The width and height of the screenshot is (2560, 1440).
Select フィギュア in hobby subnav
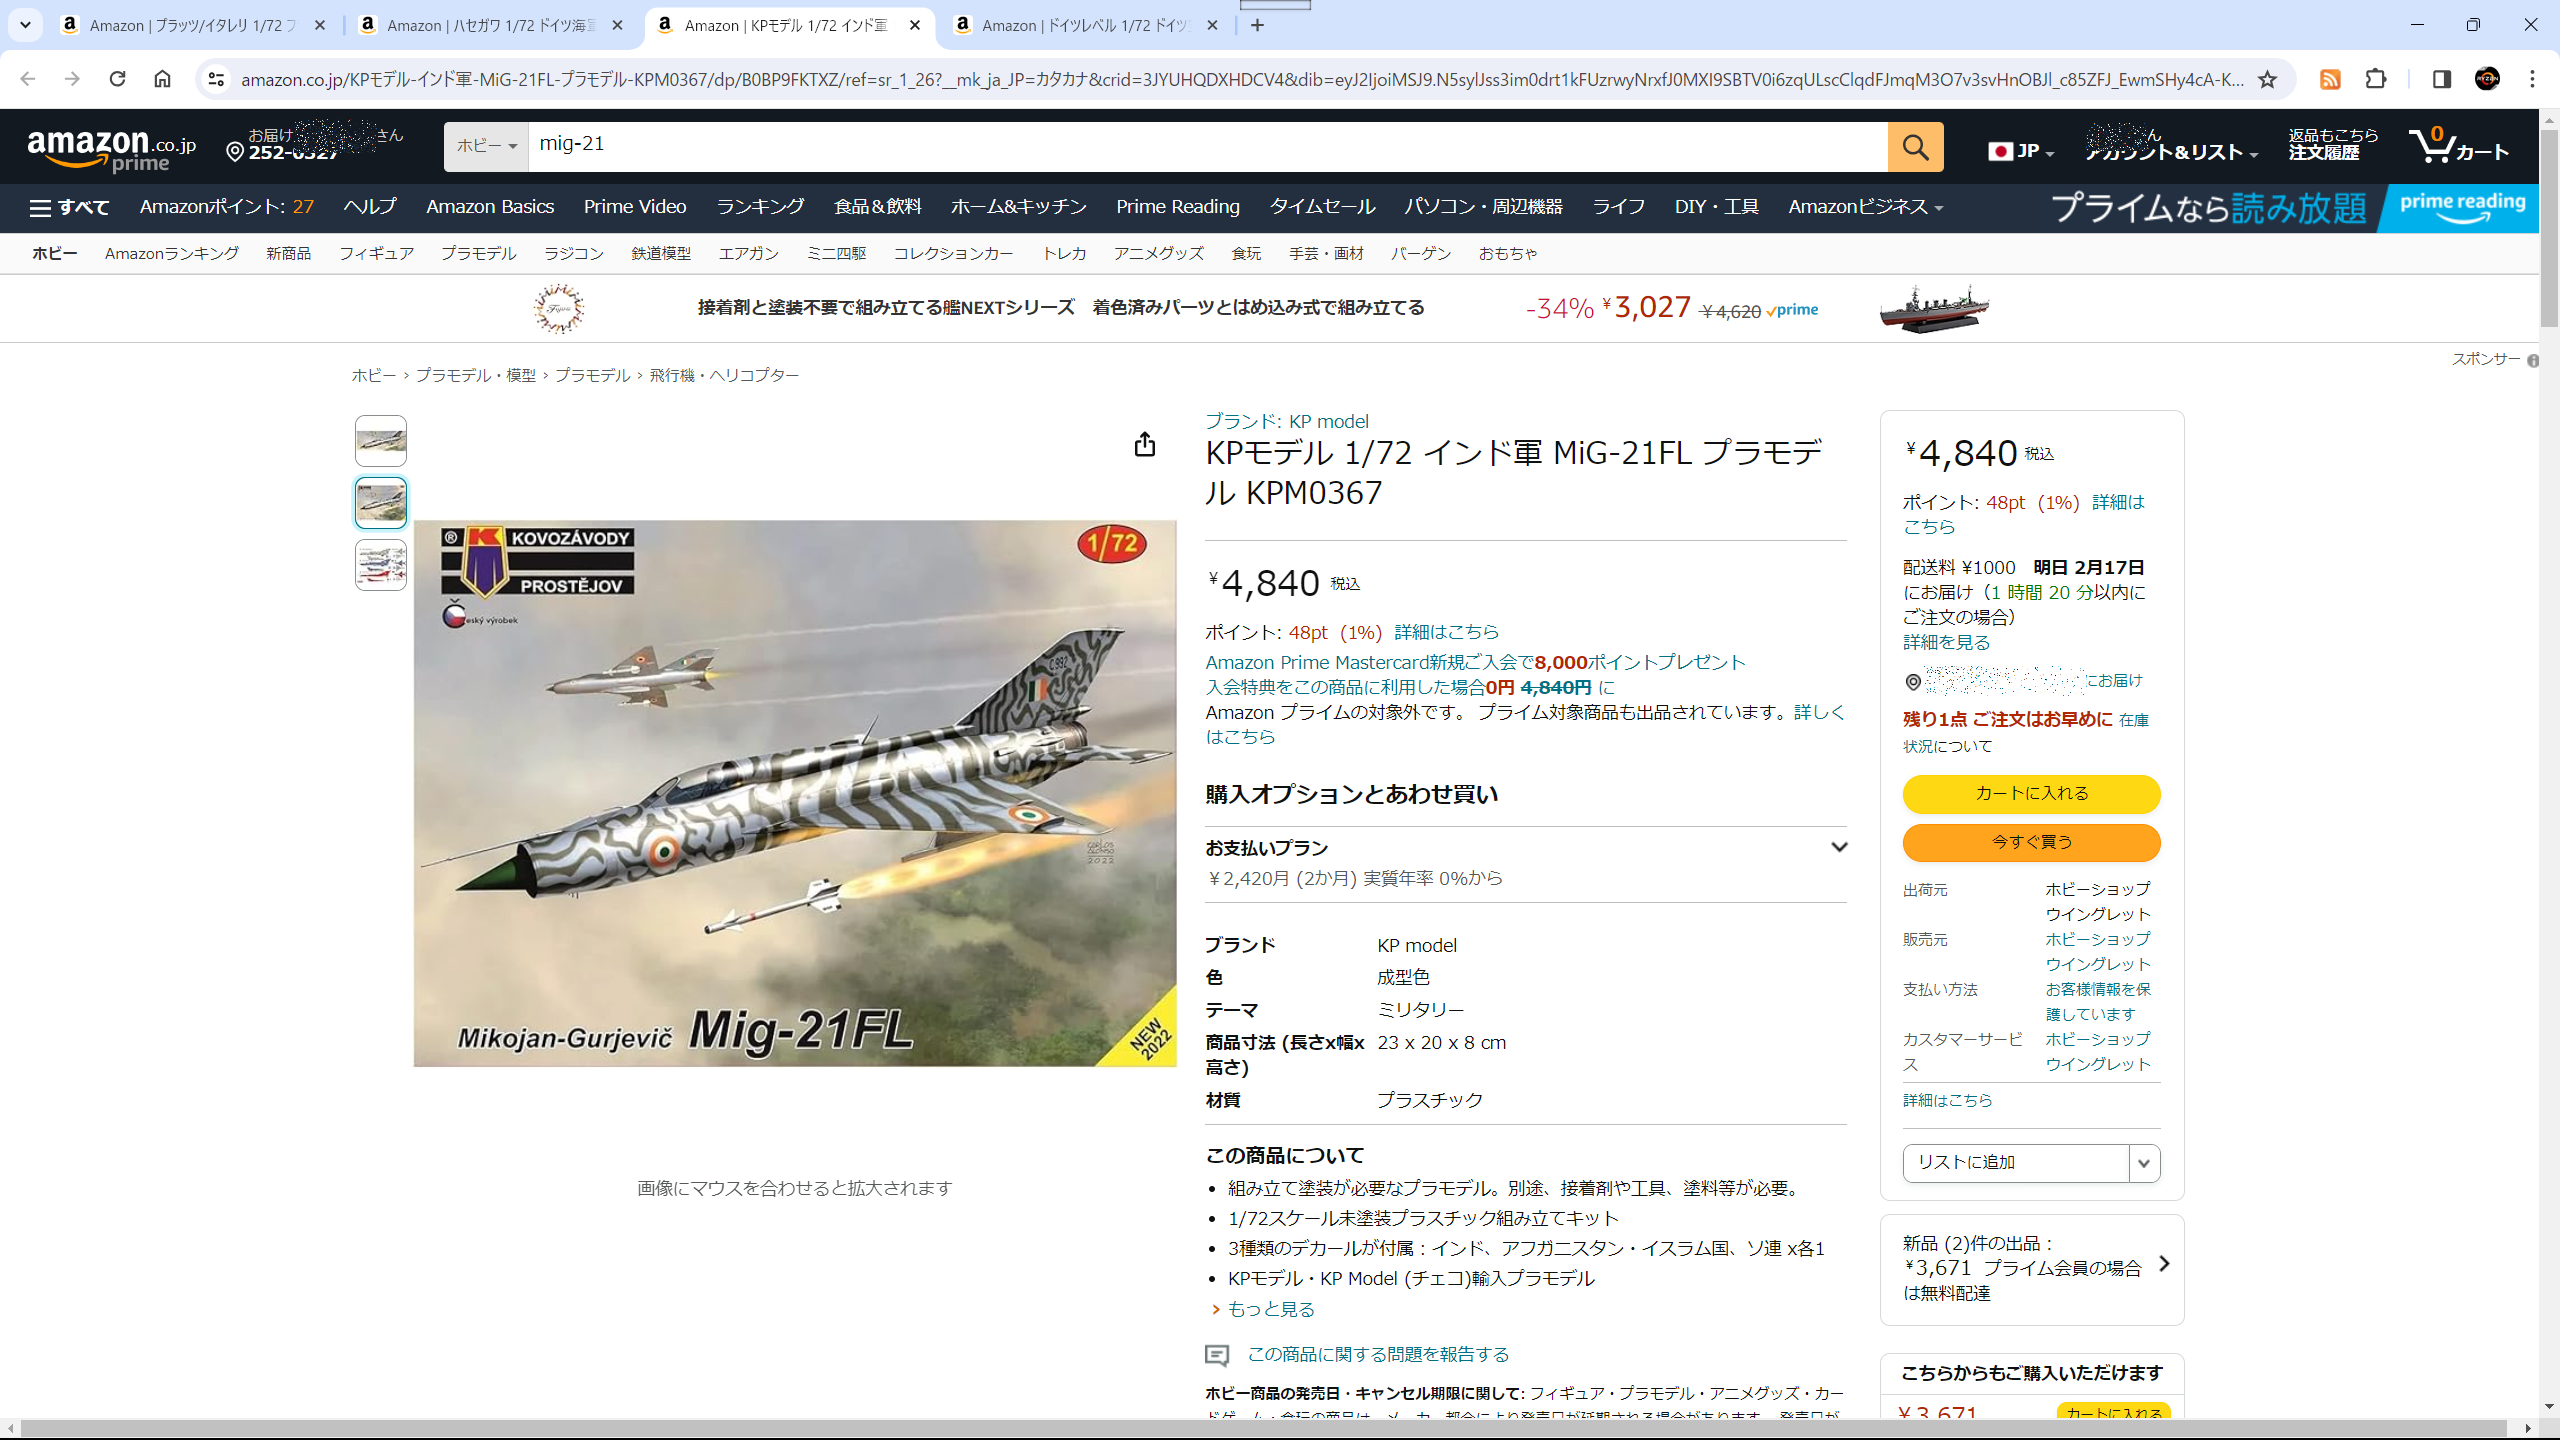pyautogui.click(x=376, y=254)
